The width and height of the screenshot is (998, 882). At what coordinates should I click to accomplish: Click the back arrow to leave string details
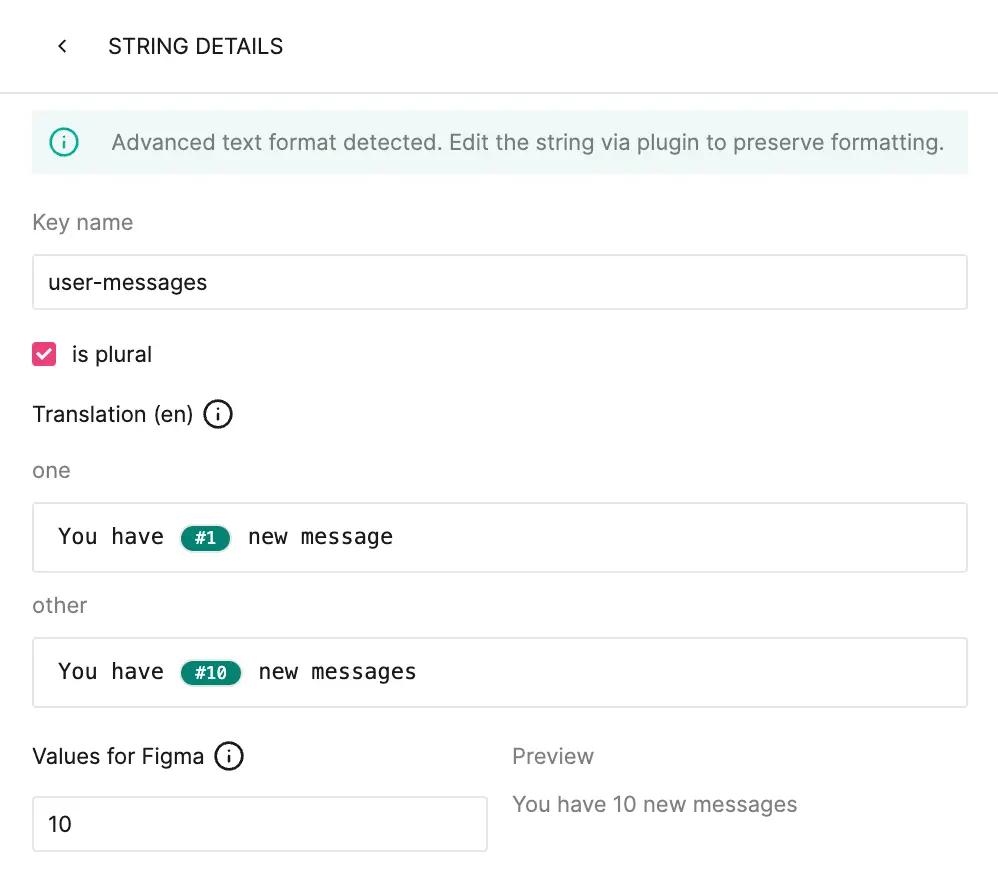(62, 46)
